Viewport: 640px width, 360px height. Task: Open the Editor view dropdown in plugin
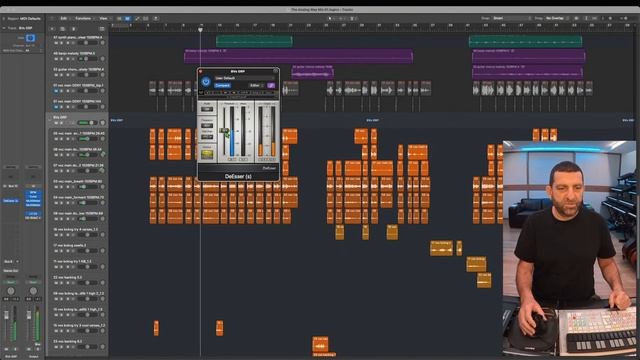256,86
